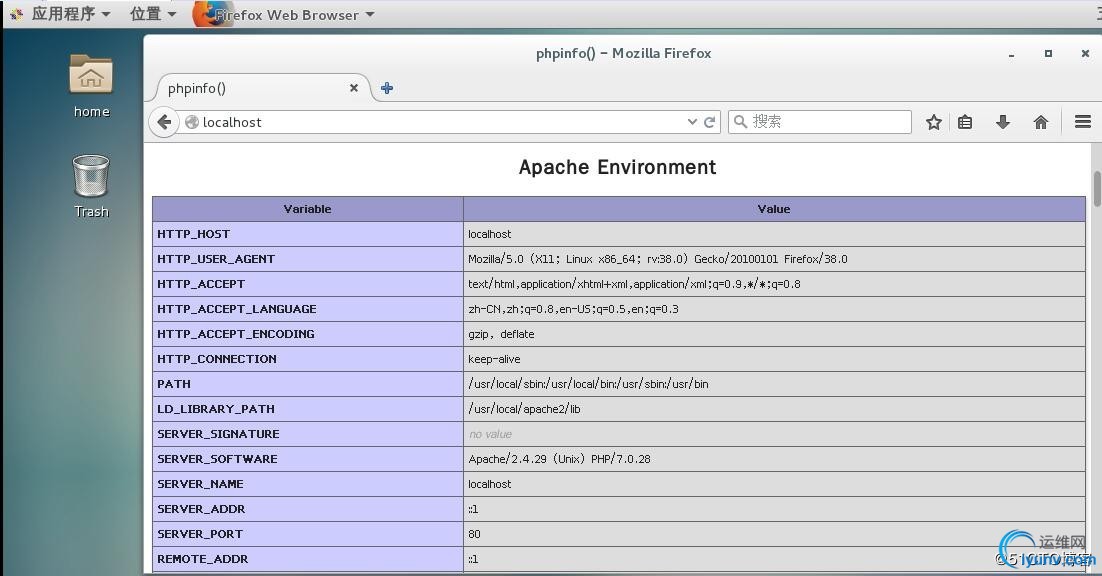Image resolution: width=1102 pixels, height=576 pixels.
Task: Click the HTTP_ACCEPT variable cell
Action: tap(308, 284)
